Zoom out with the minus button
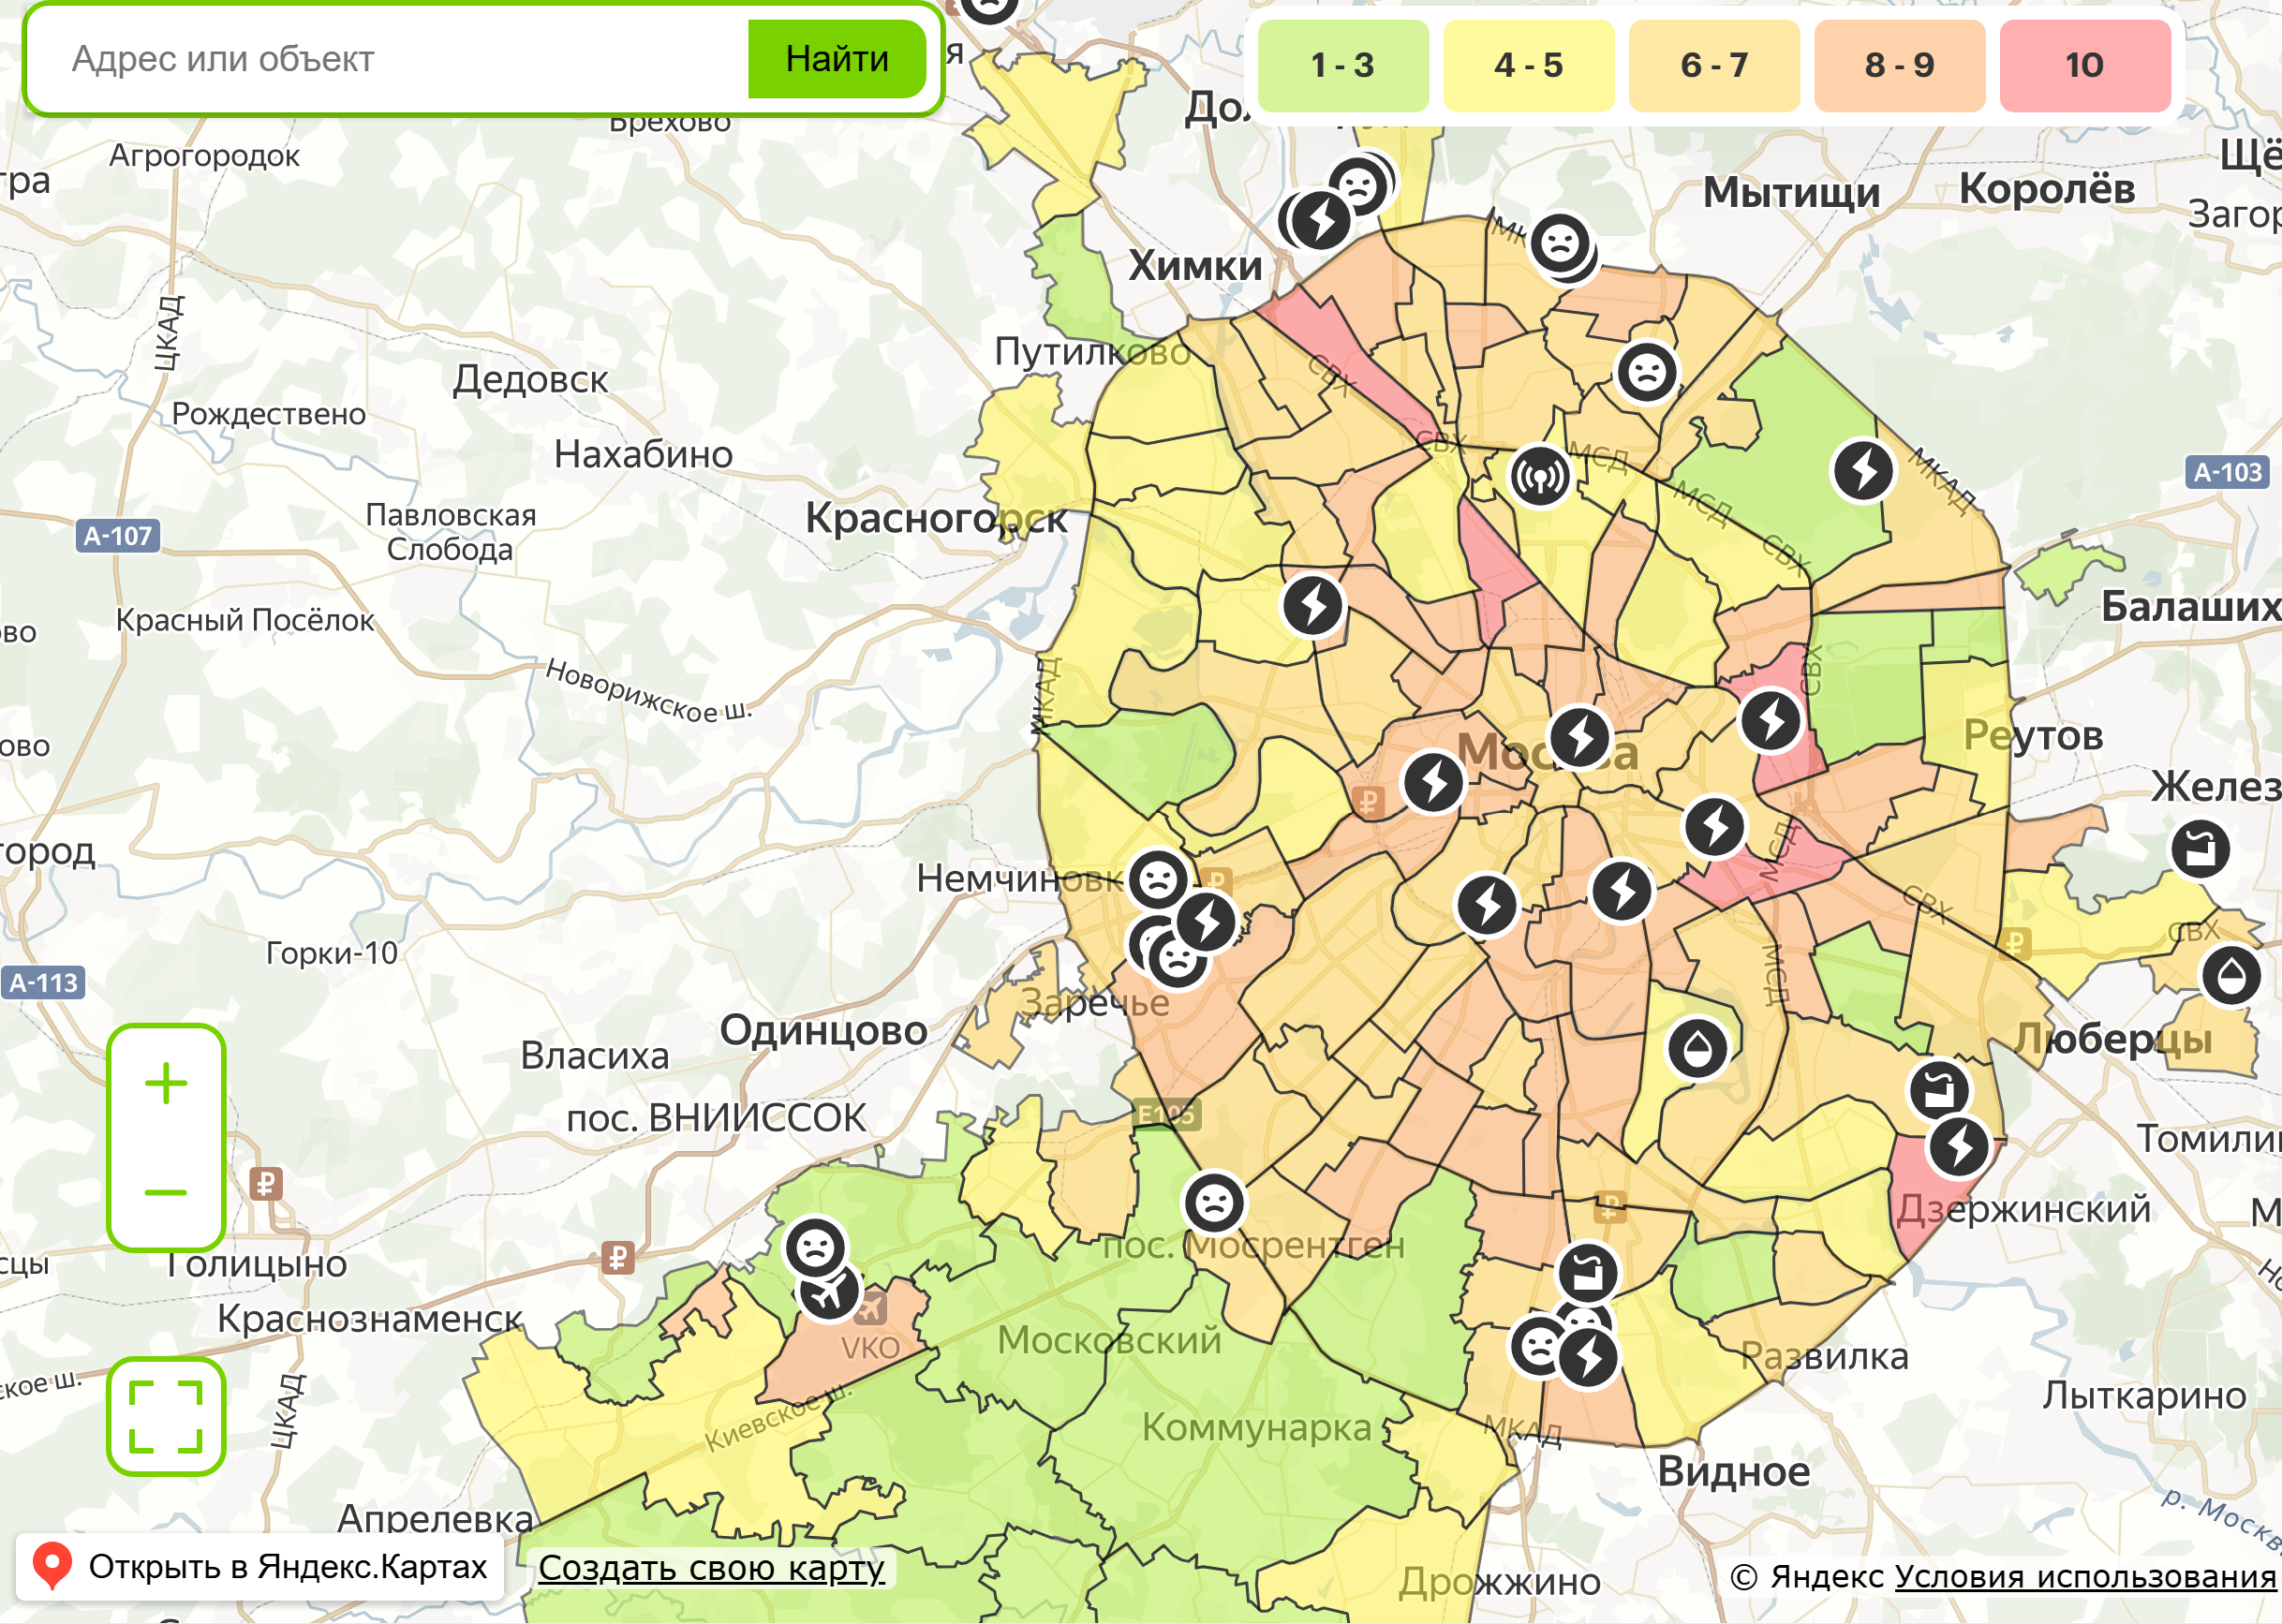The height and width of the screenshot is (1624, 2282). pyautogui.click(x=166, y=1192)
